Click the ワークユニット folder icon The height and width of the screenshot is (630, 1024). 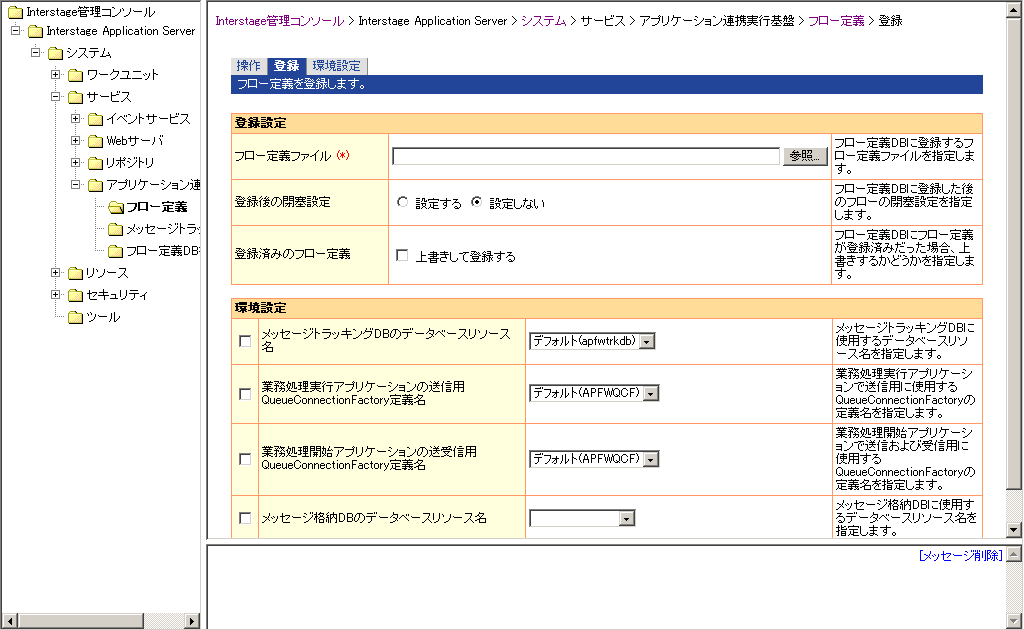coord(76,74)
